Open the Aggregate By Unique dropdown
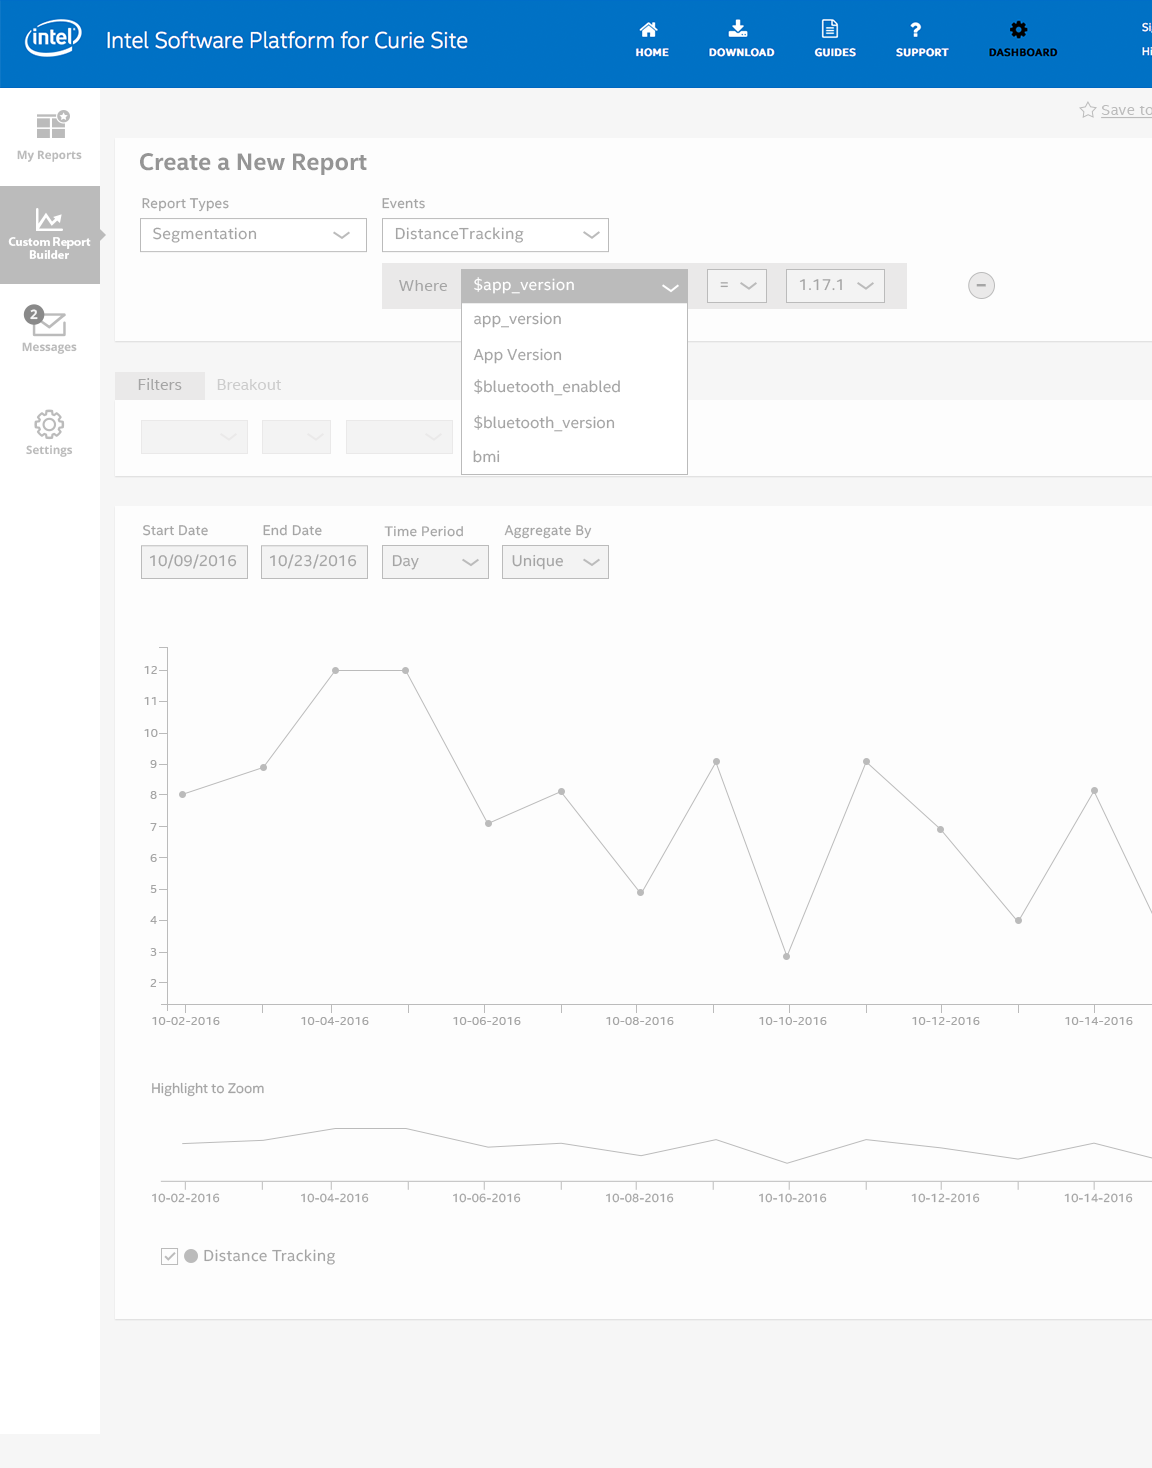Viewport: 1152px width, 1468px height. 555,562
